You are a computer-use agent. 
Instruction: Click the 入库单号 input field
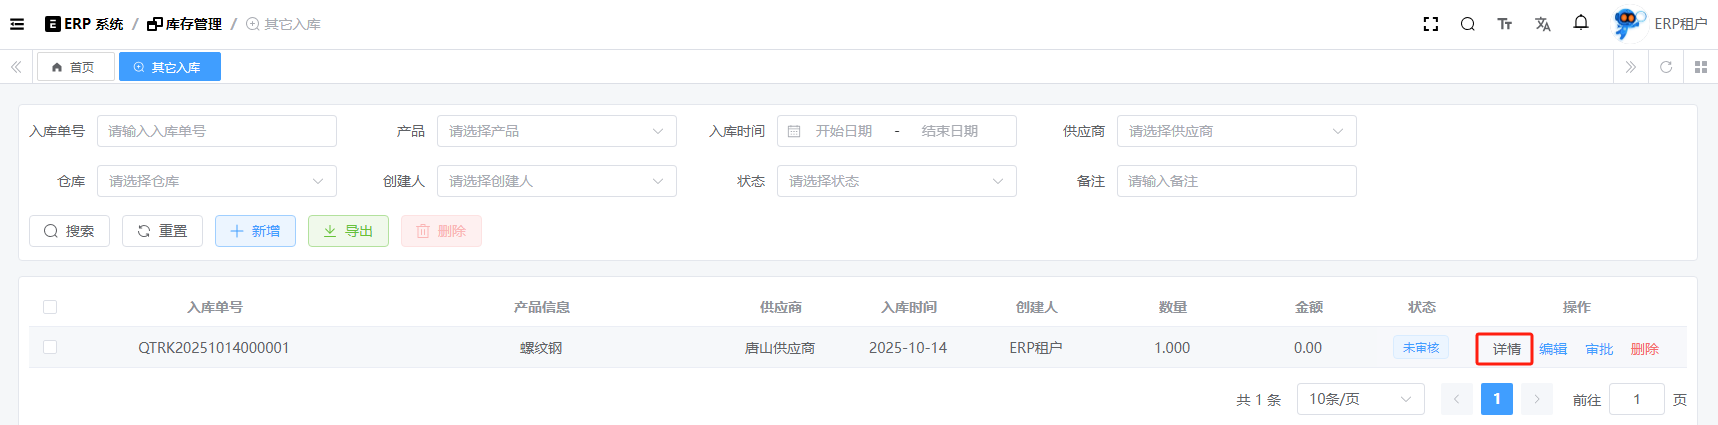click(x=216, y=131)
